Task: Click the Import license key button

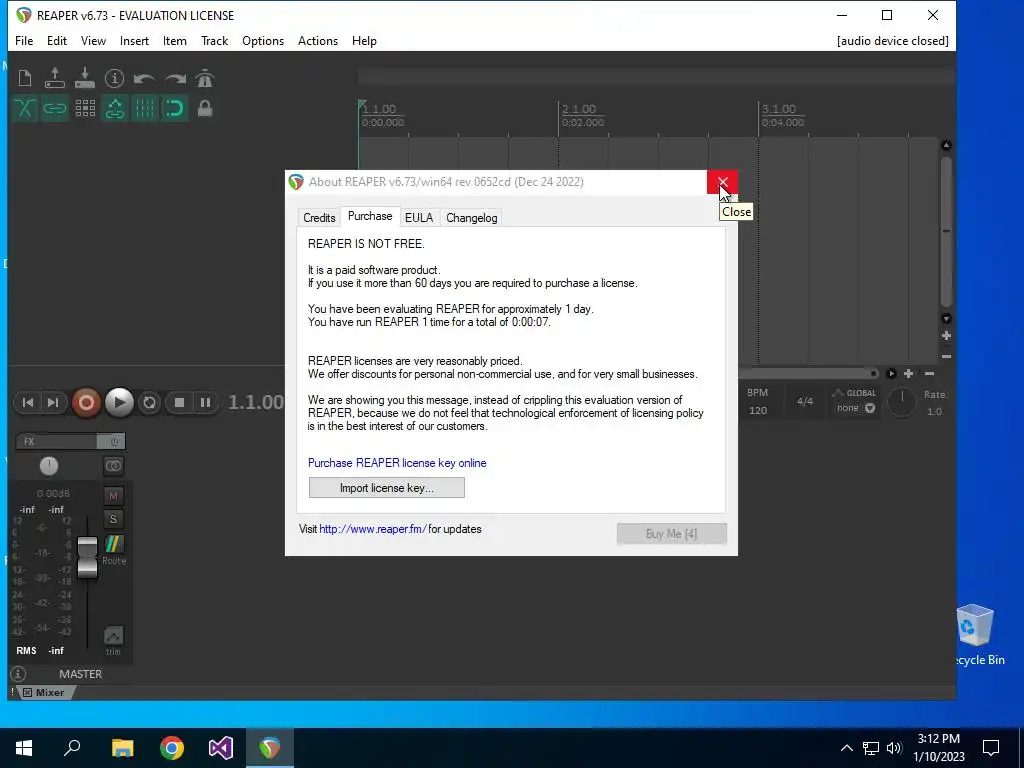Action: [387, 488]
